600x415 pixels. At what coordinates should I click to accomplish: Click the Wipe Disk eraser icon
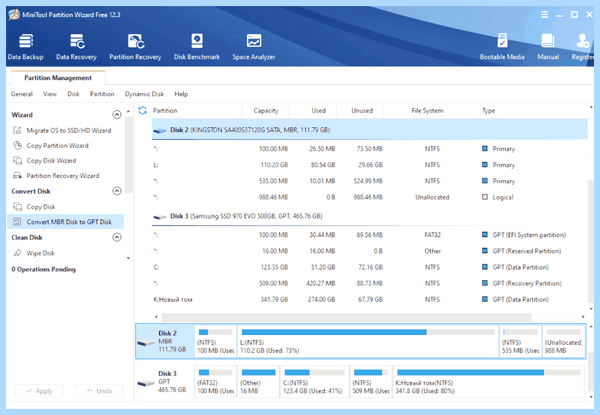pos(17,253)
